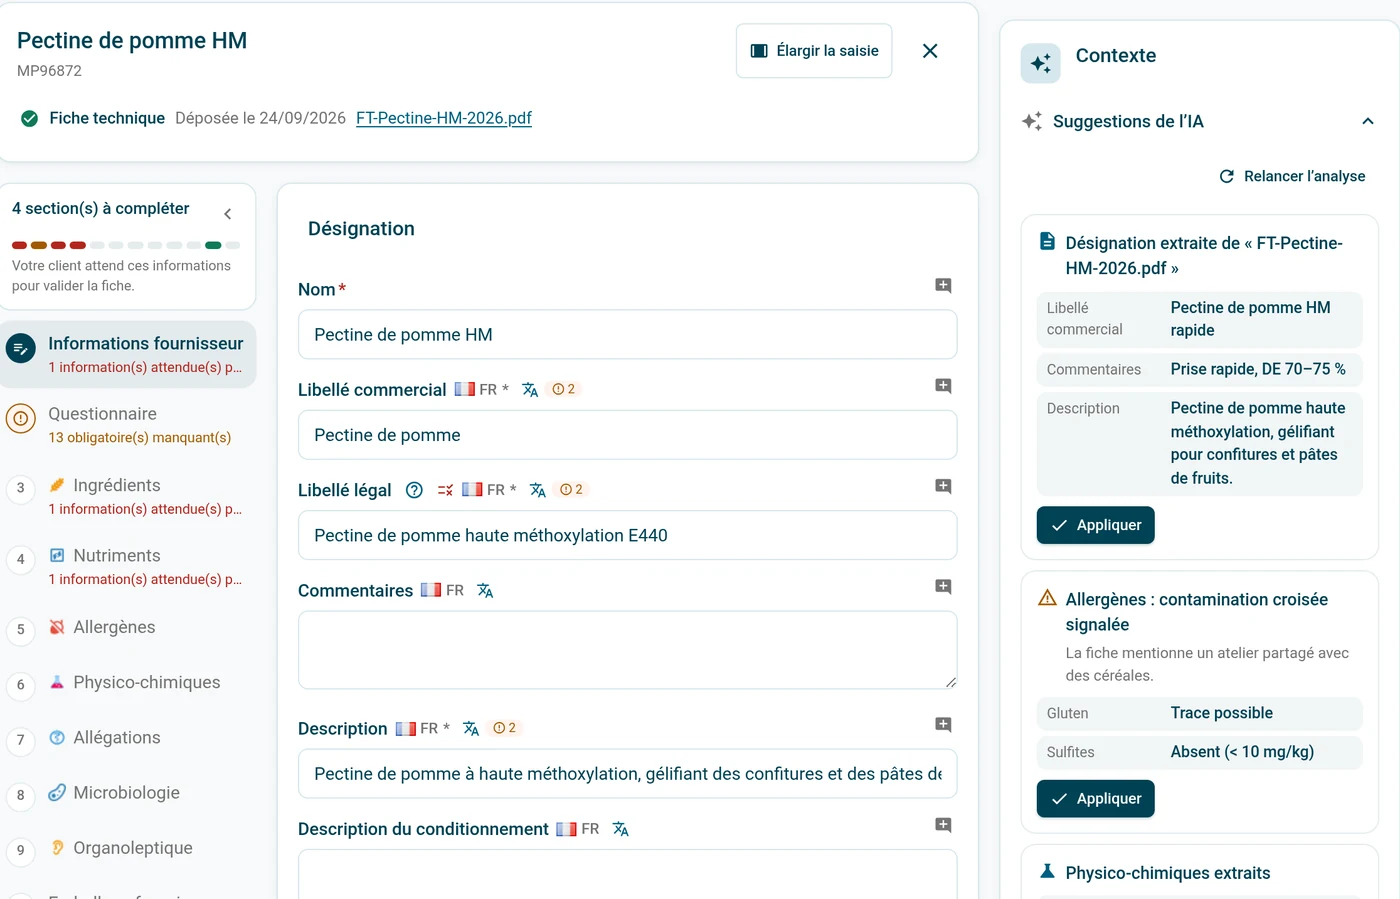Show the 2 warnings on Libellé légal
The height and width of the screenshot is (899, 1400).
(571, 489)
